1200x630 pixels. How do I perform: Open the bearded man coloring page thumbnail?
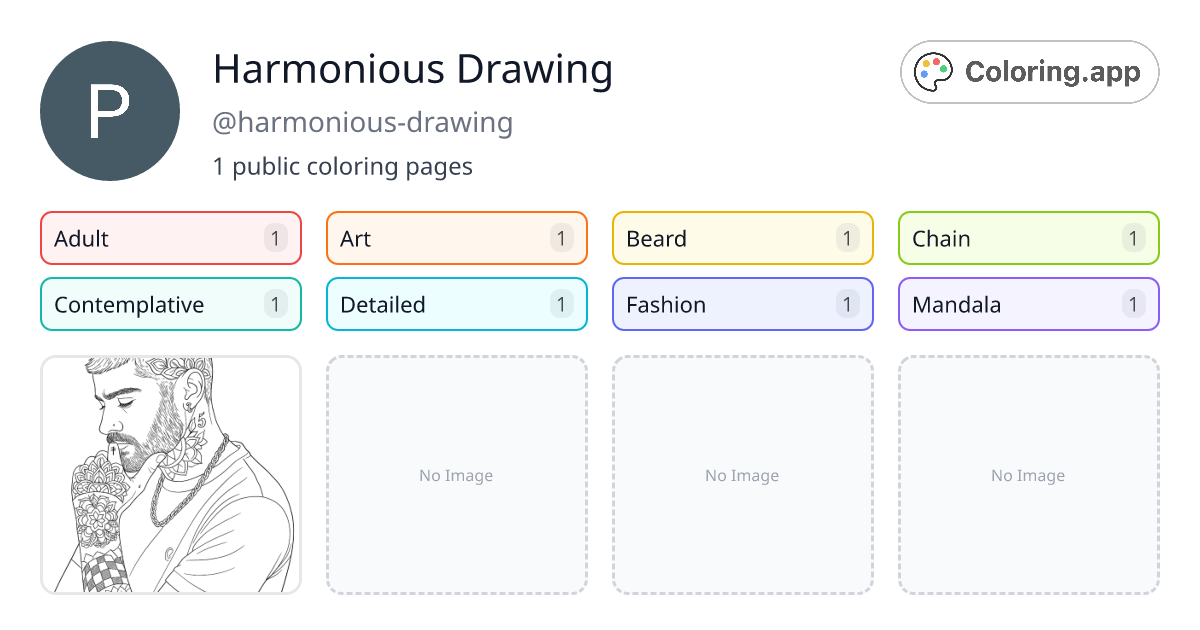170,475
